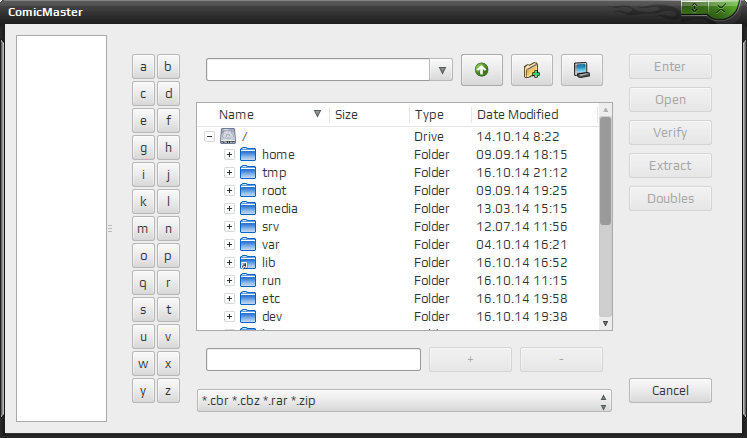Click the window shade icon in titlebar

coord(694,8)
